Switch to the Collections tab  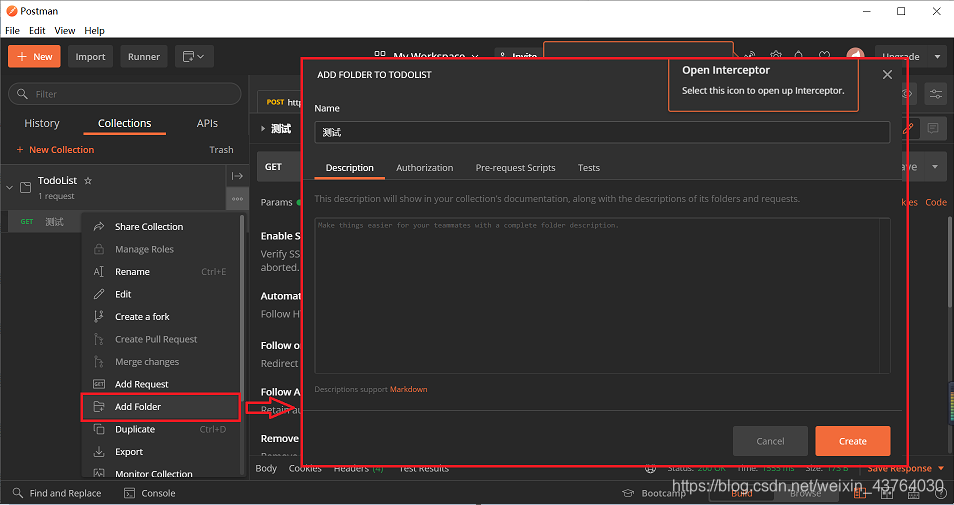[125, 123]
